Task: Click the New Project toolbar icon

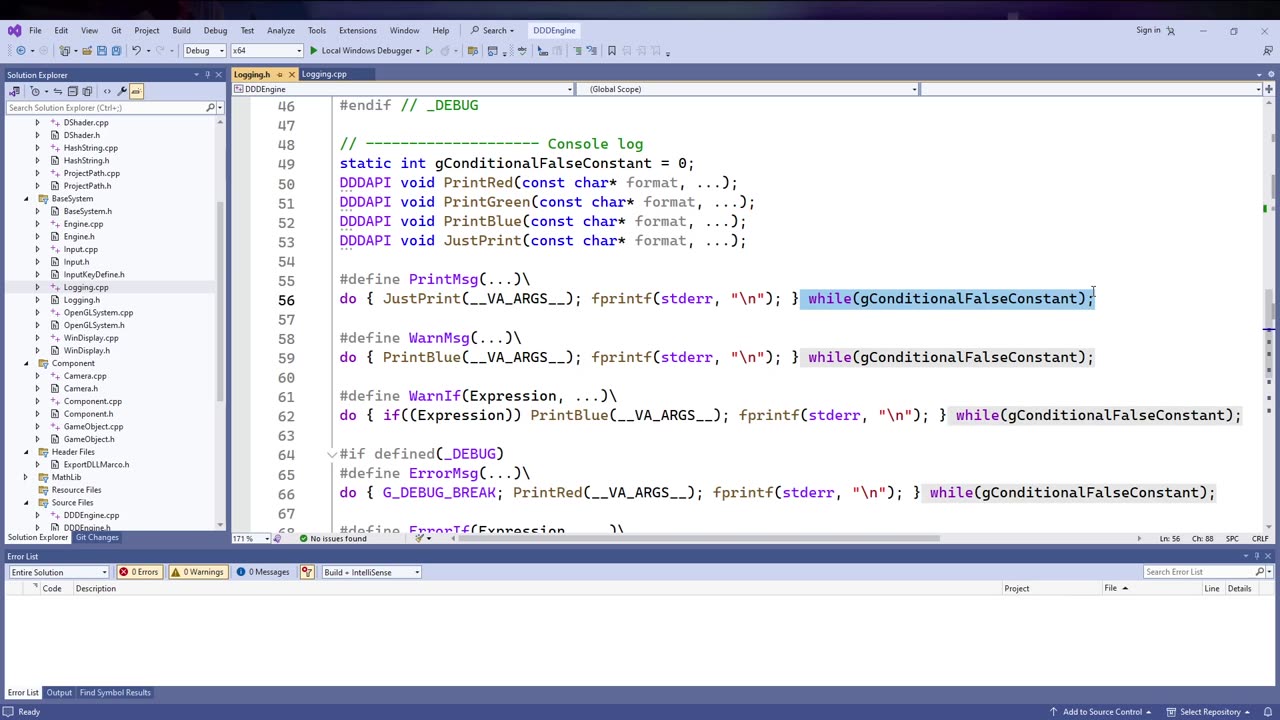Action: pyautogui.click(x=64, y=50)
